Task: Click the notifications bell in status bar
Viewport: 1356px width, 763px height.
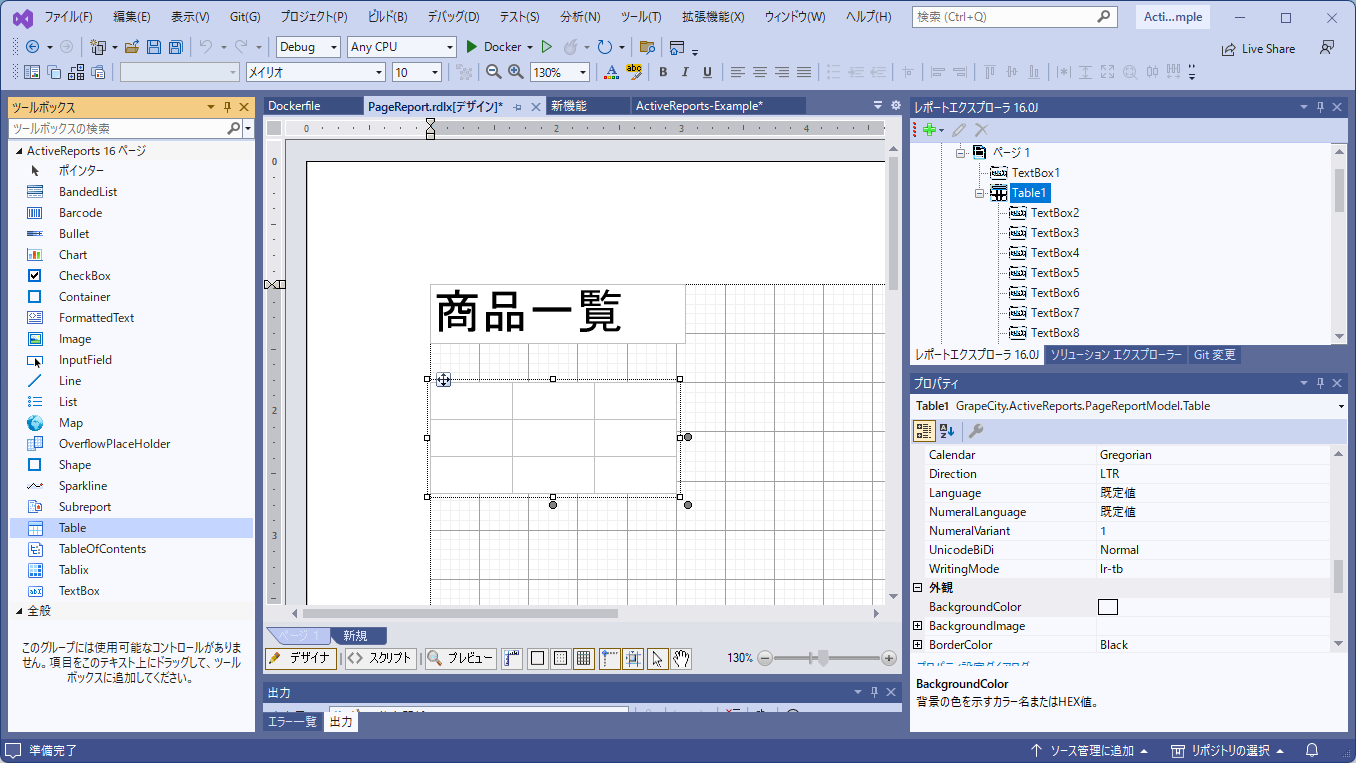Action: (1312, 751)
